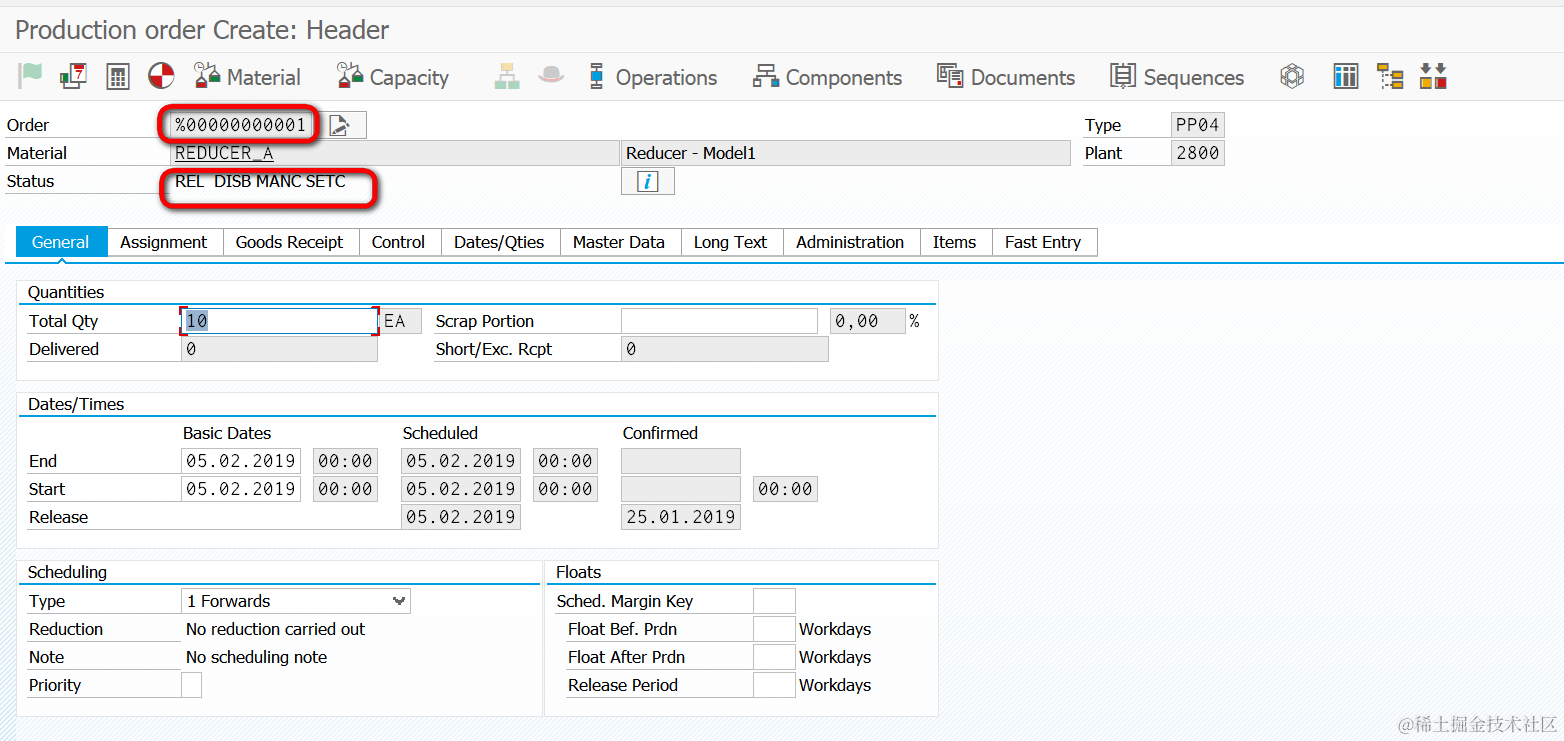
Task: Check Capacity availability from toolbar
Action: [x=393, y=77]
